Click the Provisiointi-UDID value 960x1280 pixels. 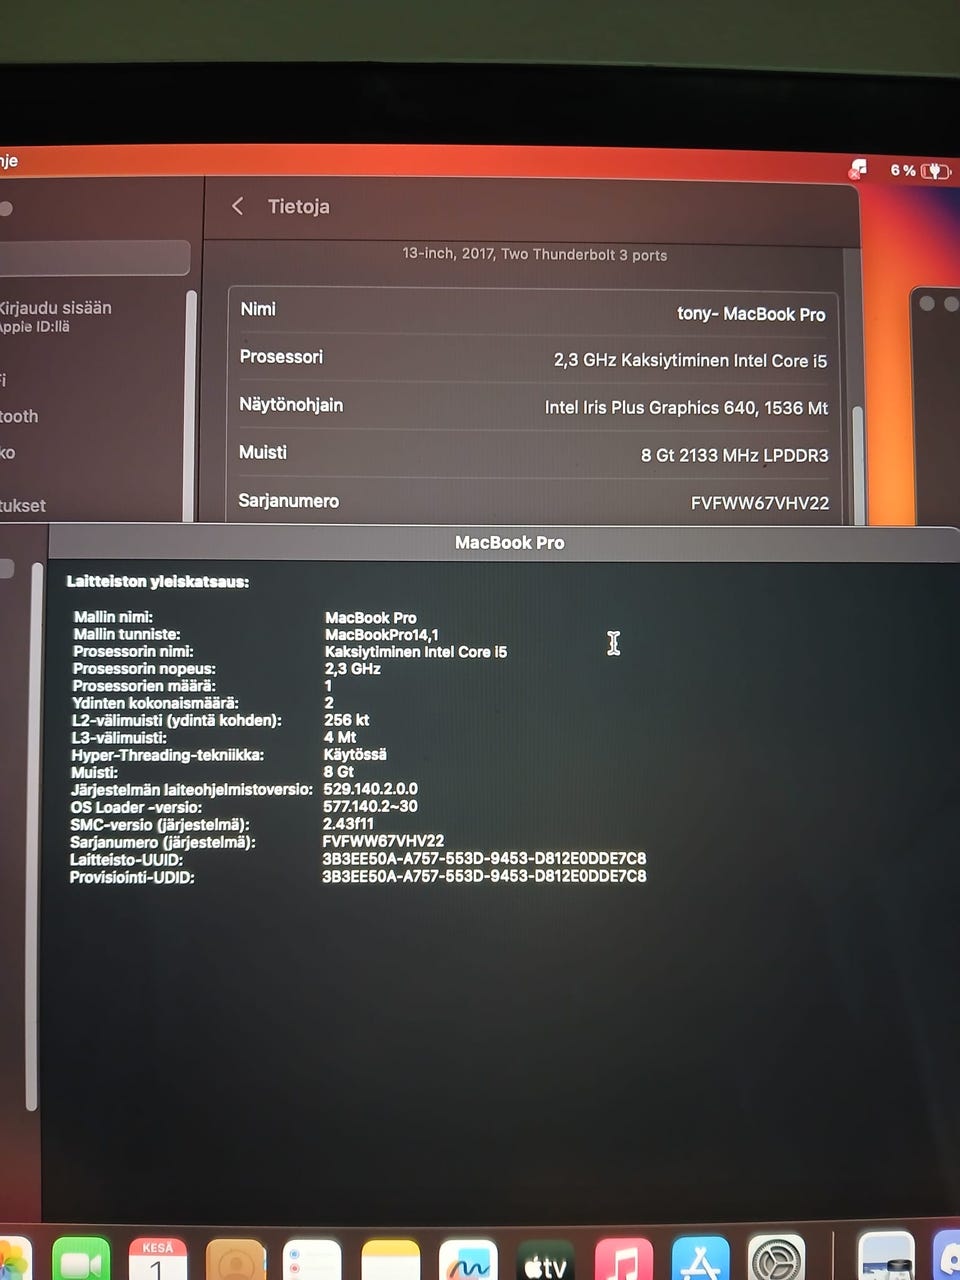coord(484,876)
